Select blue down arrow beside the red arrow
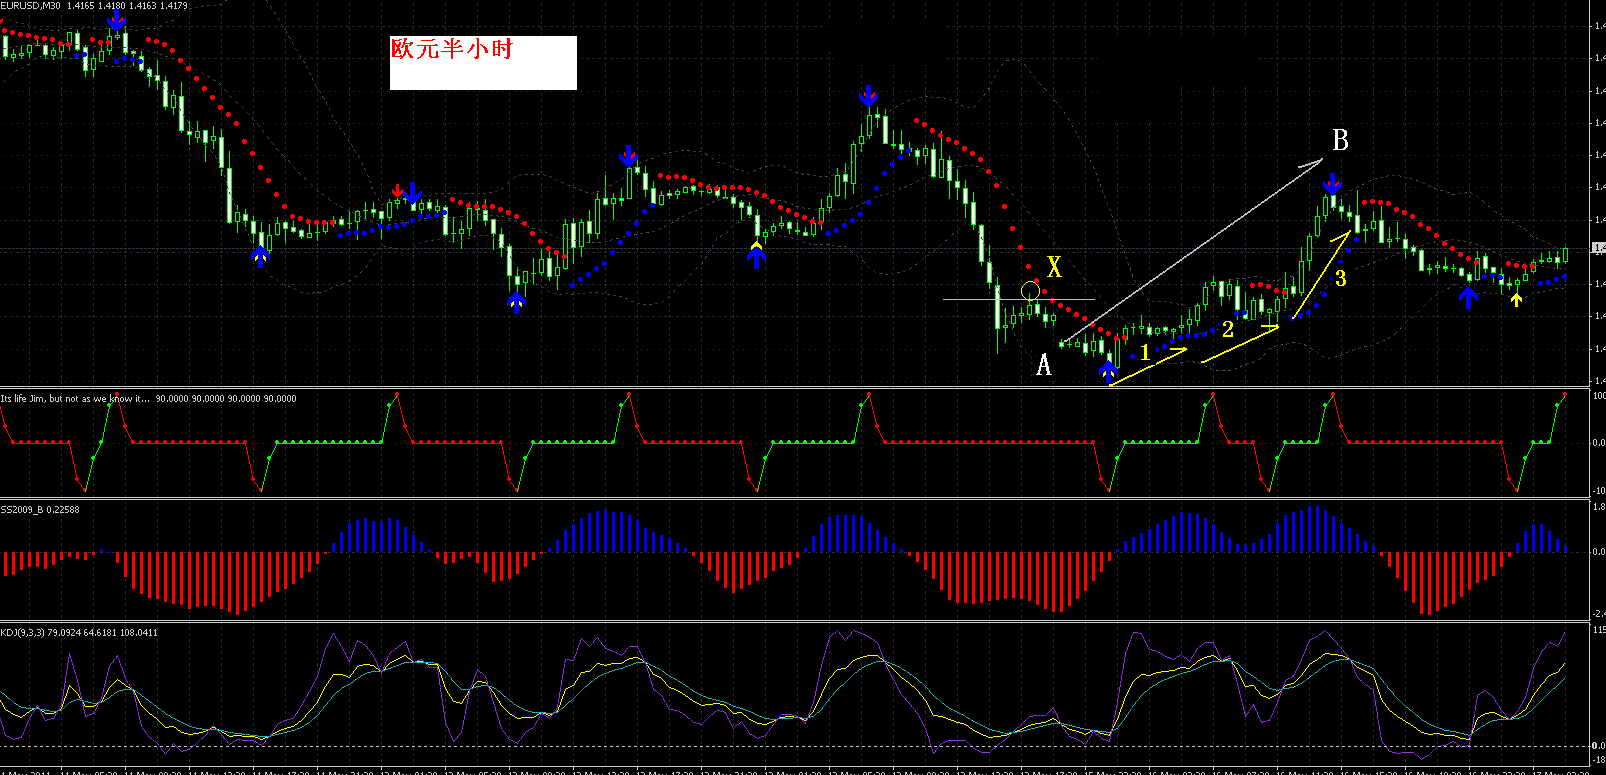Viewport: 1606px width, 775px height. [x=413, y=193]
